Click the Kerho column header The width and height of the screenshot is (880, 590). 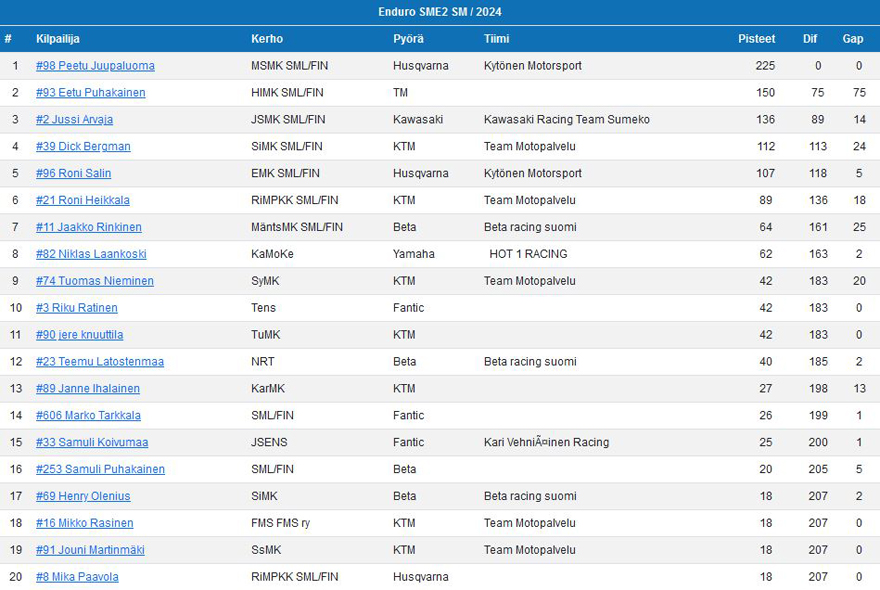coord(267,39)
